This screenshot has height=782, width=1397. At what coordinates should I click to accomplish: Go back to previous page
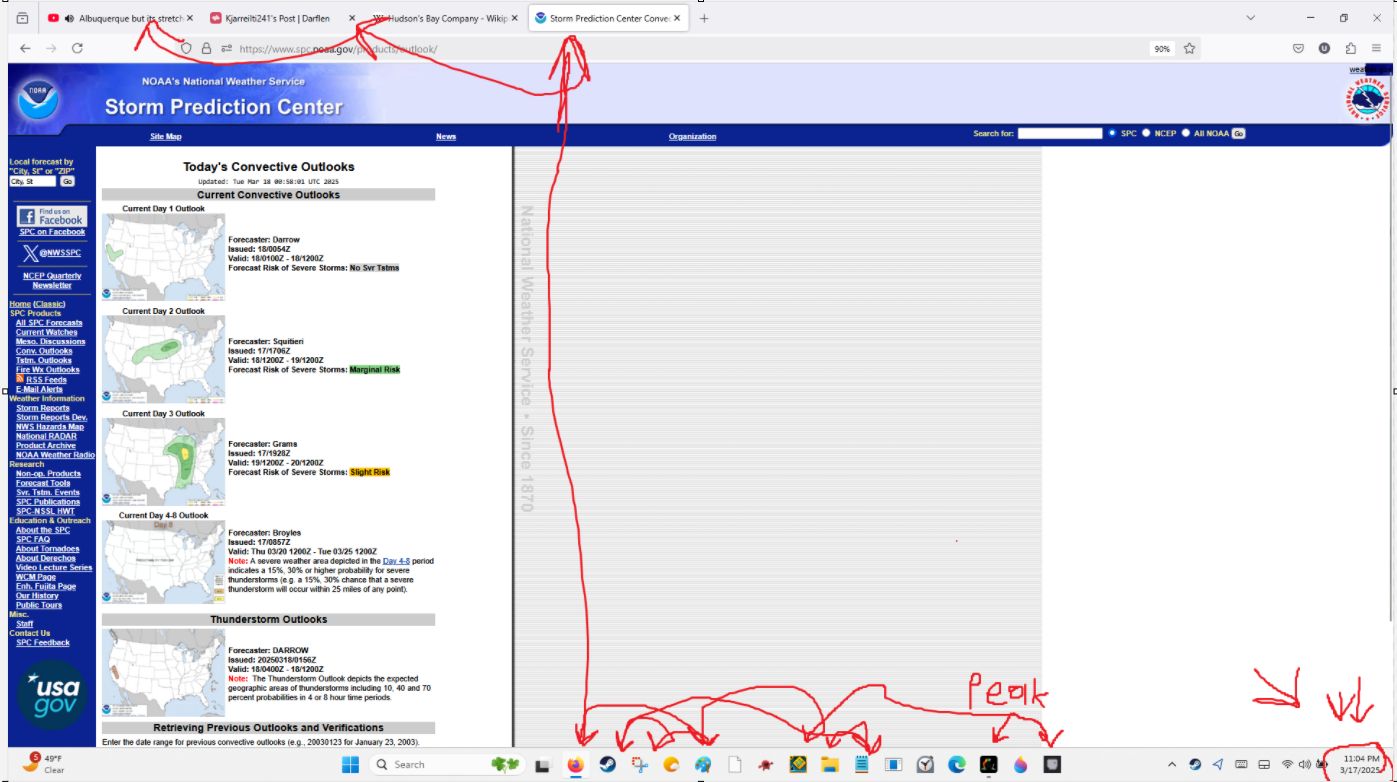point(25,48)
